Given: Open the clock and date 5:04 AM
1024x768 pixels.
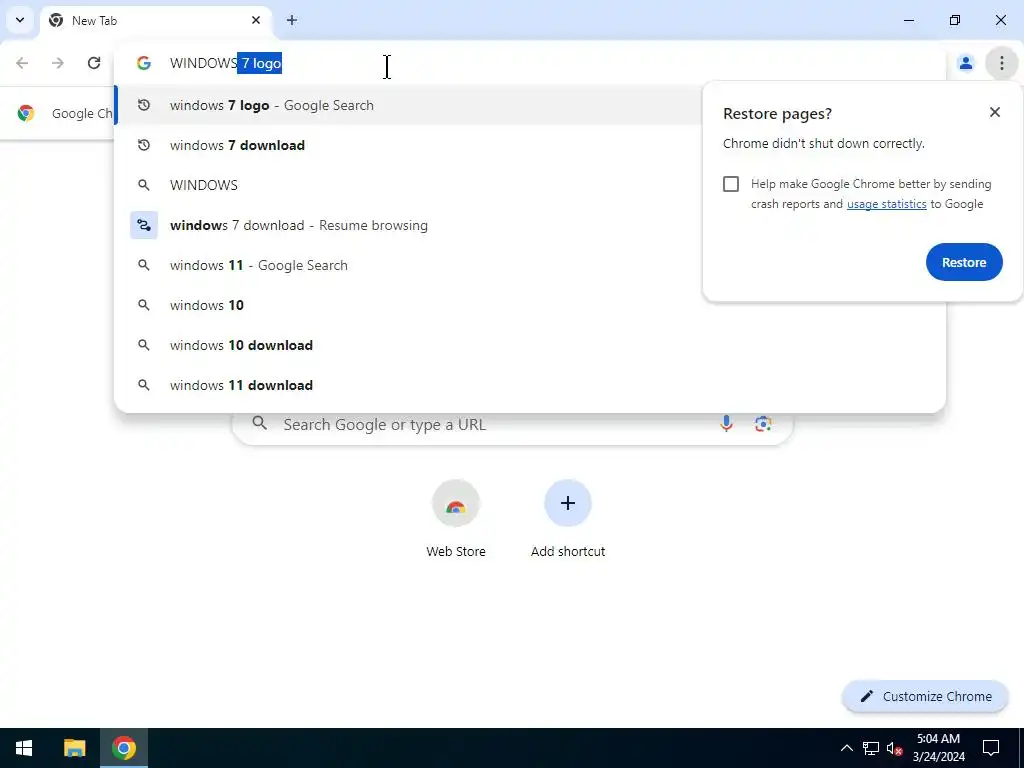Looking at the screenshot, I should (x=938, y=748).
